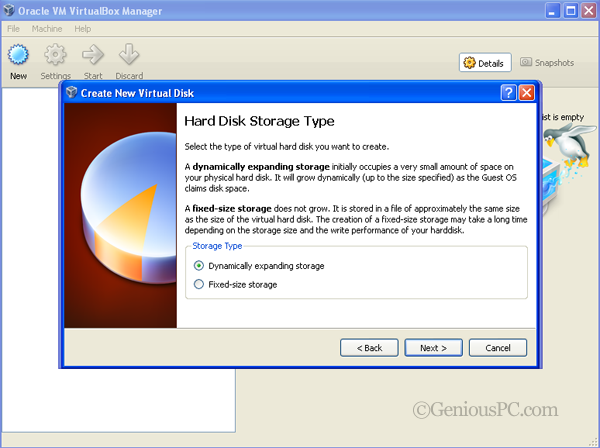Proceed with the Next button
The width and height of the screenshot is (600, 448).
(x=434, y=347)
